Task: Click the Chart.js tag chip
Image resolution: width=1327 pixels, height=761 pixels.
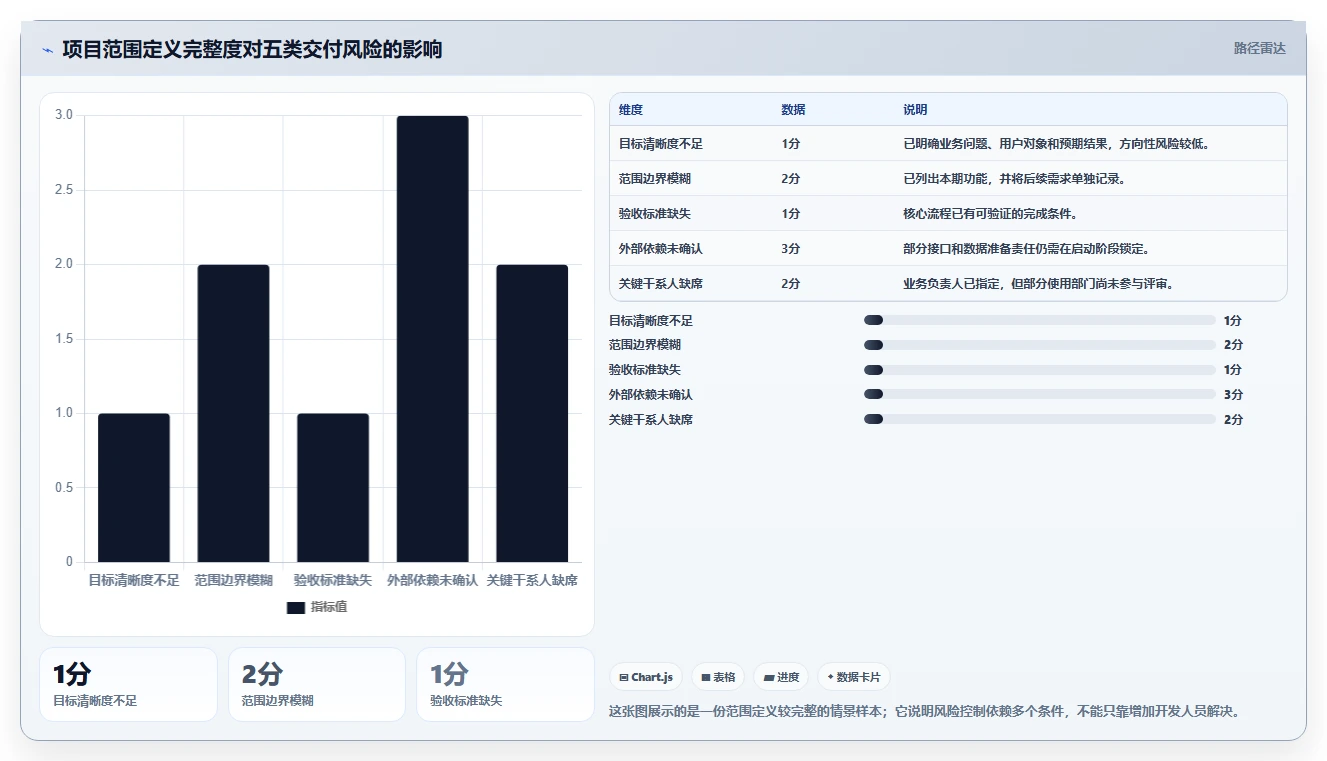Action: (x=646, y=677)
